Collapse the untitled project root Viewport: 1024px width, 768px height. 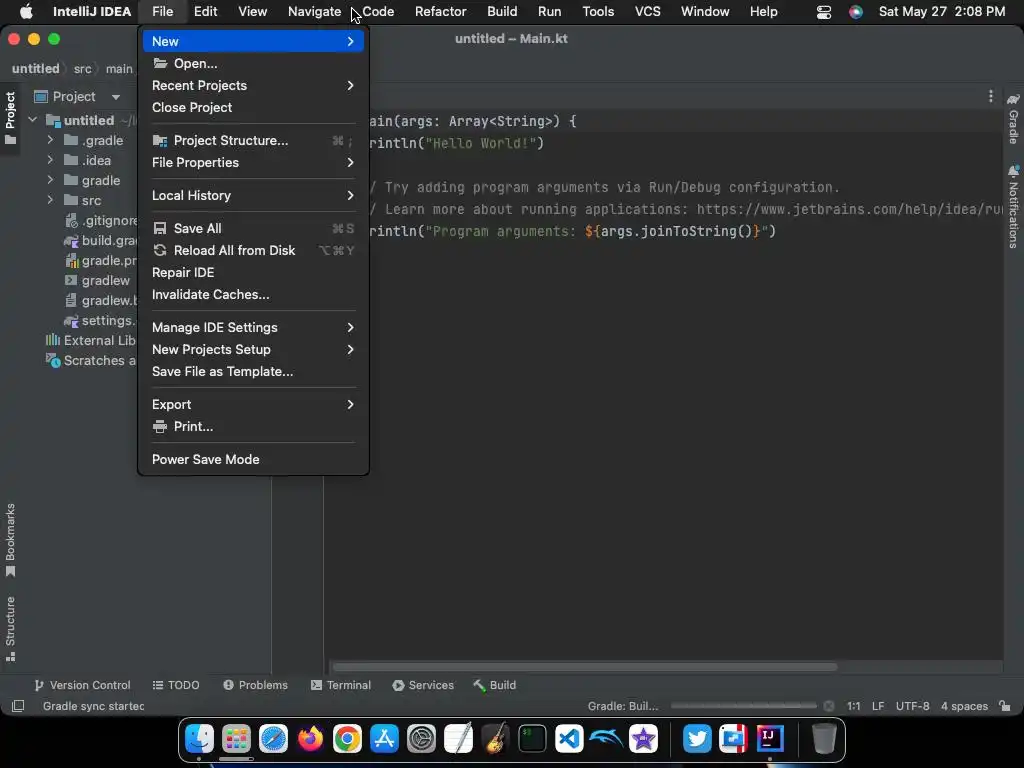(x=33, y=120)
